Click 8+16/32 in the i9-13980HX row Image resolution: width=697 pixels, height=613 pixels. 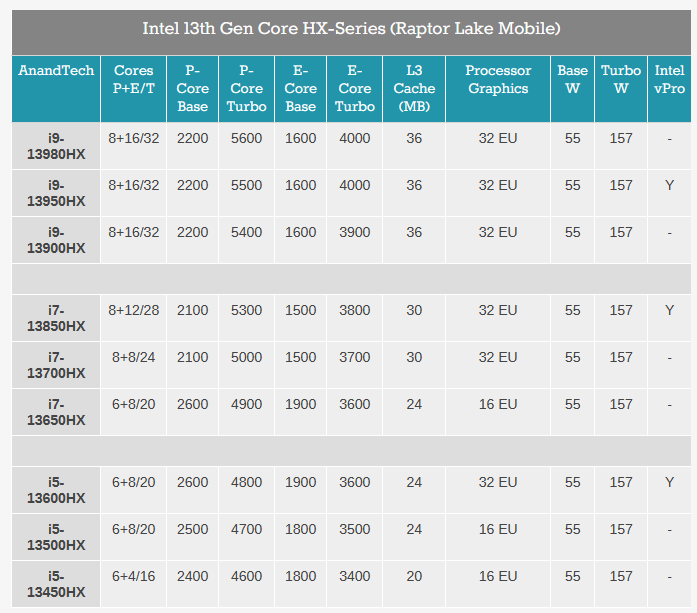coord(133,138)
